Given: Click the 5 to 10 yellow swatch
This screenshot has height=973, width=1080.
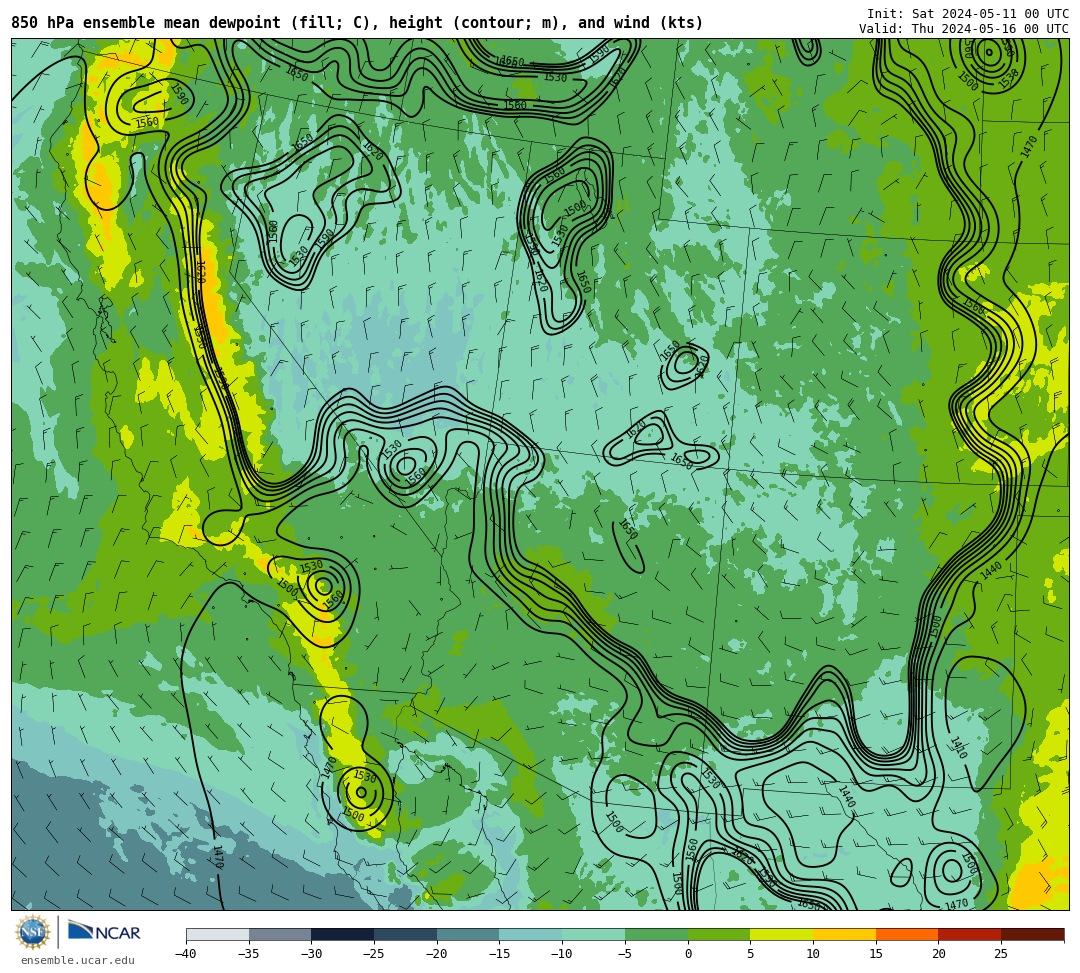Looking at the screenshot, I should (x=782, y=934).
